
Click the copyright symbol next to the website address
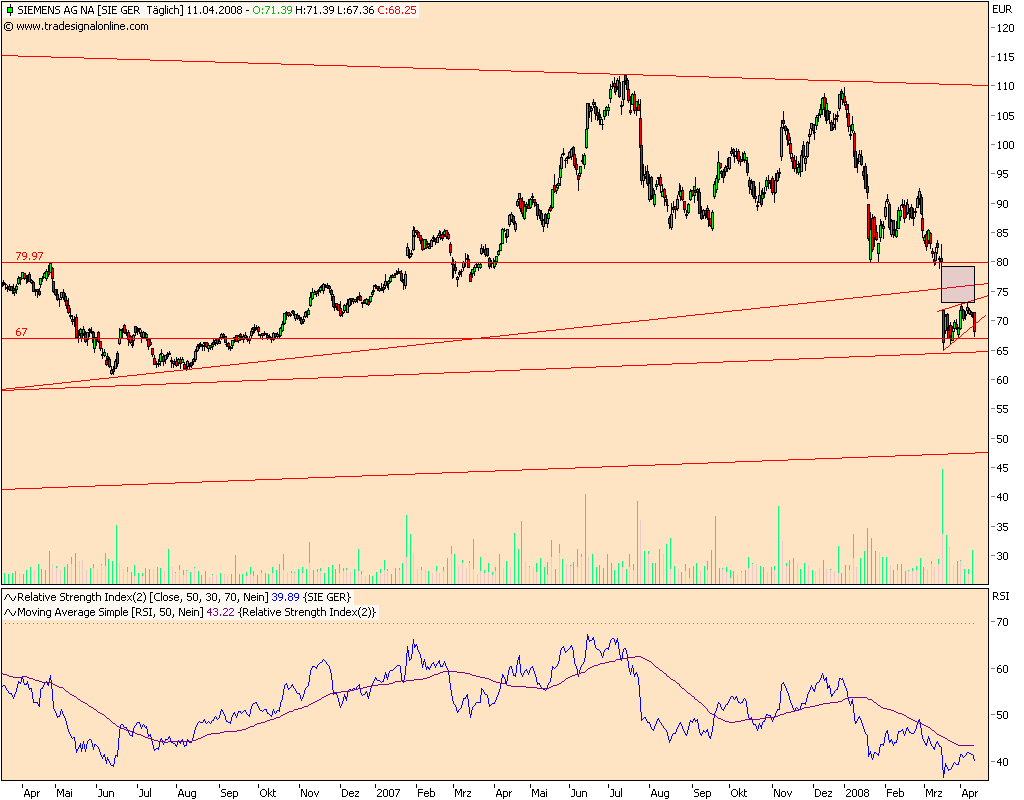10,27
